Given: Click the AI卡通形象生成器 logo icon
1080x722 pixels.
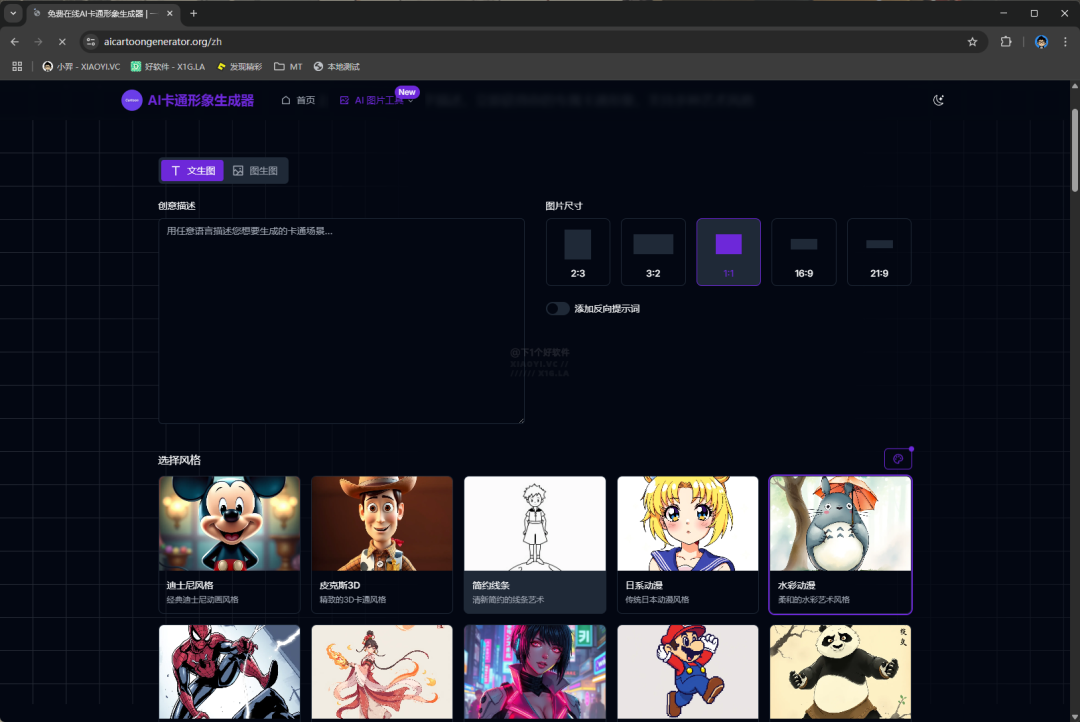Looking at the screenshot, I should coord(132,100).
